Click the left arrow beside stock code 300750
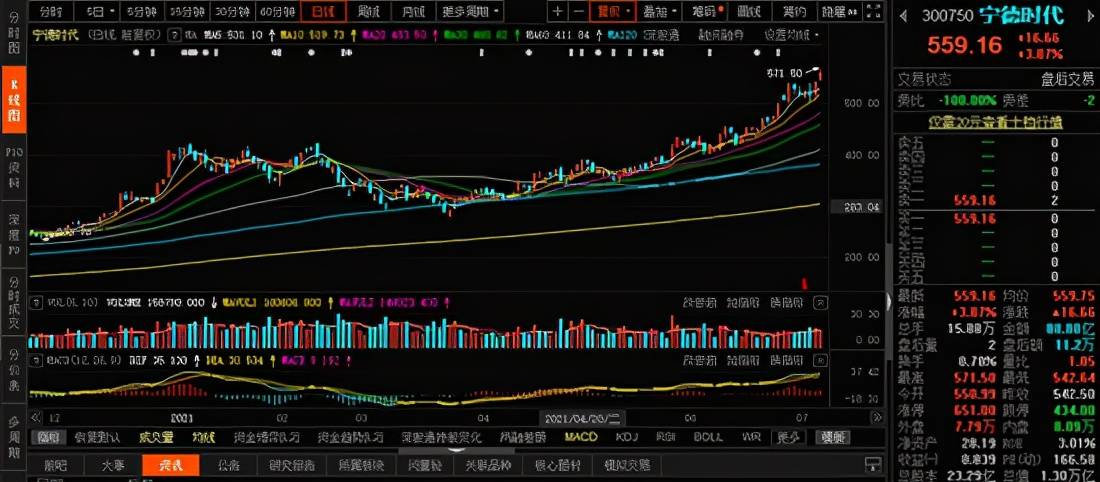 tap(904, 15)
